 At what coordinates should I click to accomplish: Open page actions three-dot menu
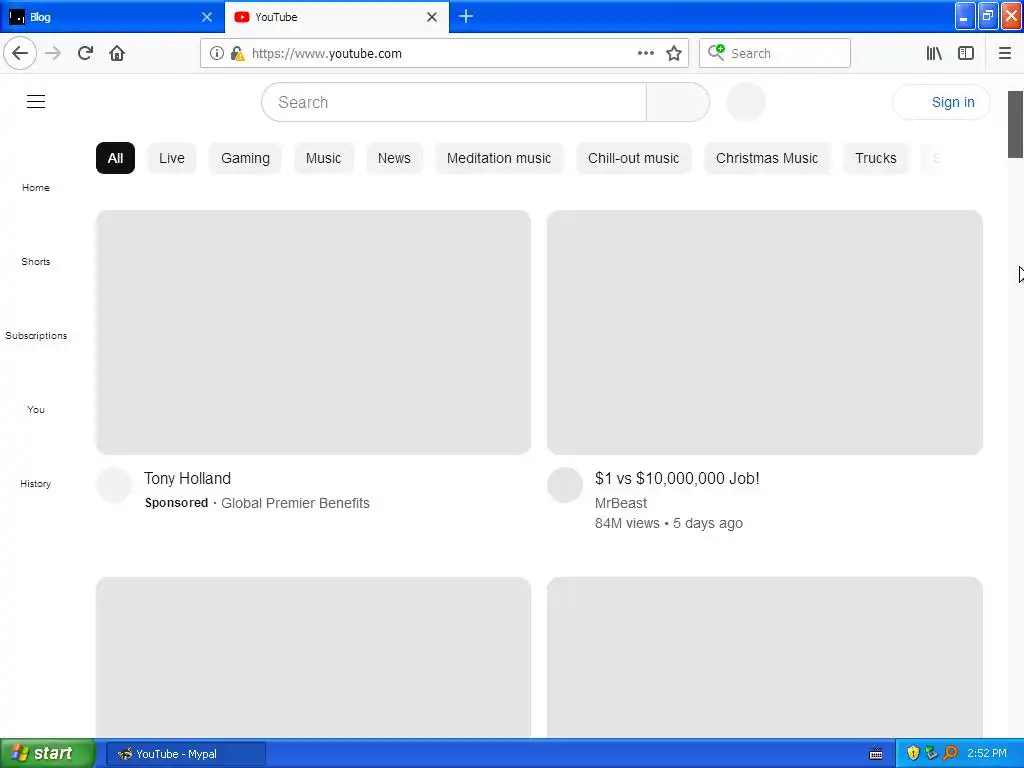(x=645, y=53)
